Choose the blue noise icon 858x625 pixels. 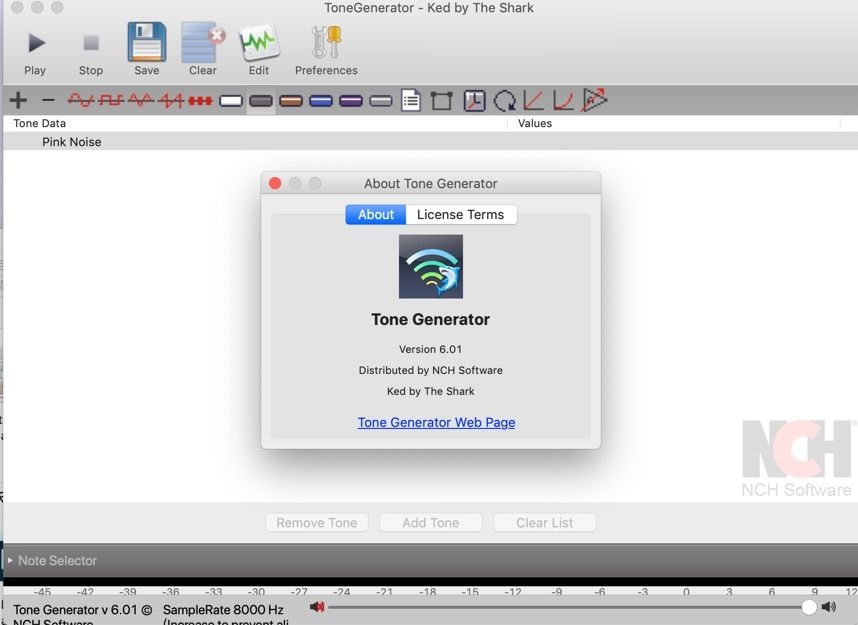(x=321, y=101)
